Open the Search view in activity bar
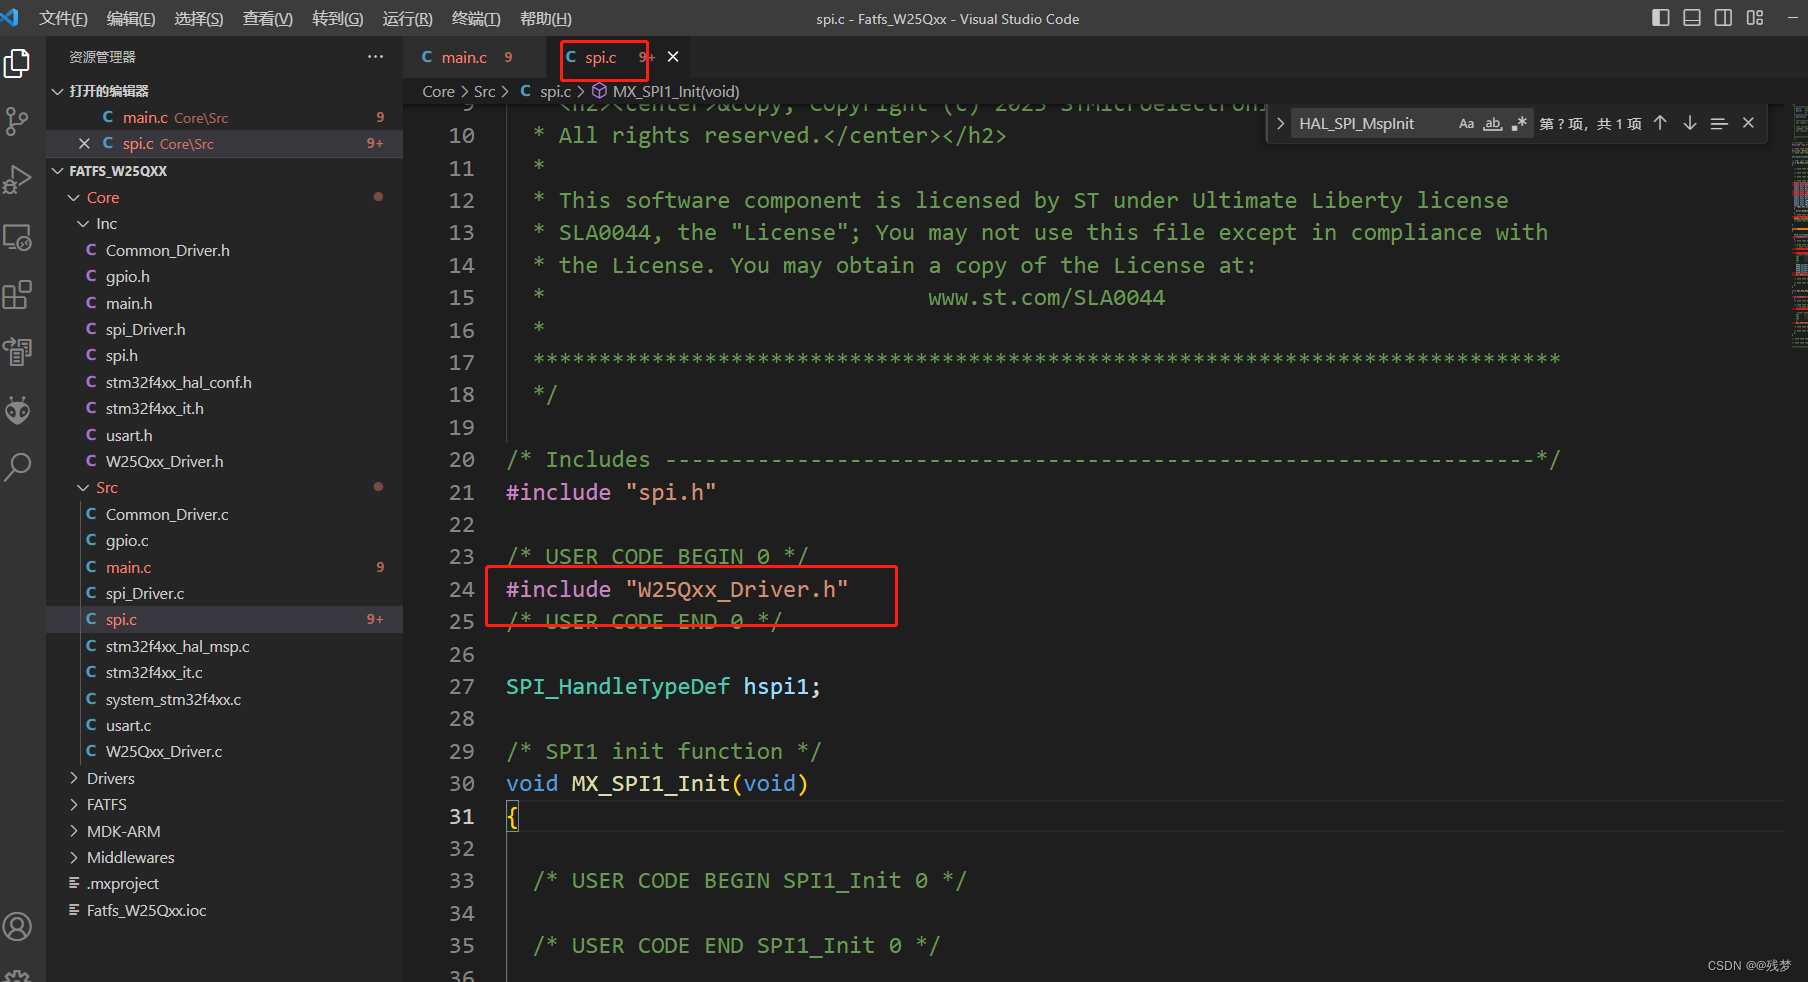1808x982 pixels. coord(17,467)
